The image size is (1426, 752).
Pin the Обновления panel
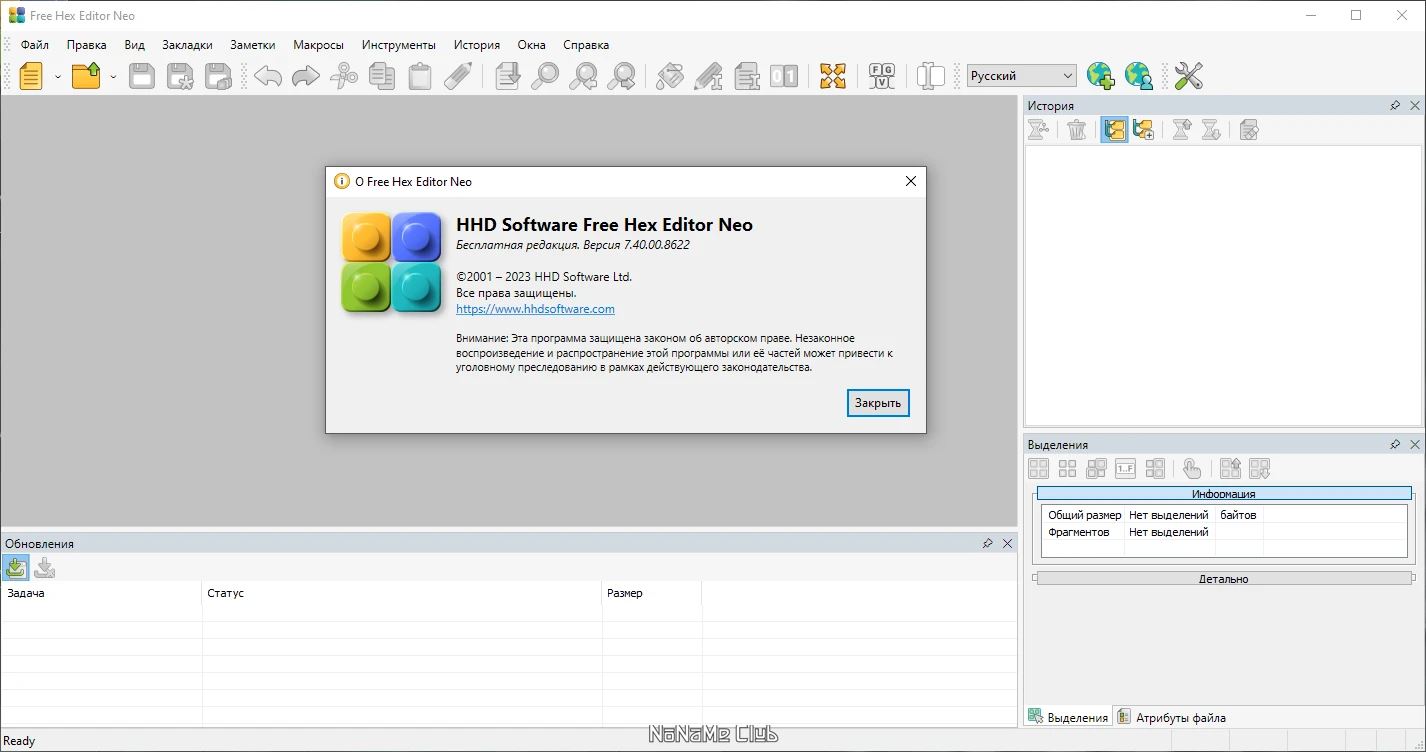(987, 543)
